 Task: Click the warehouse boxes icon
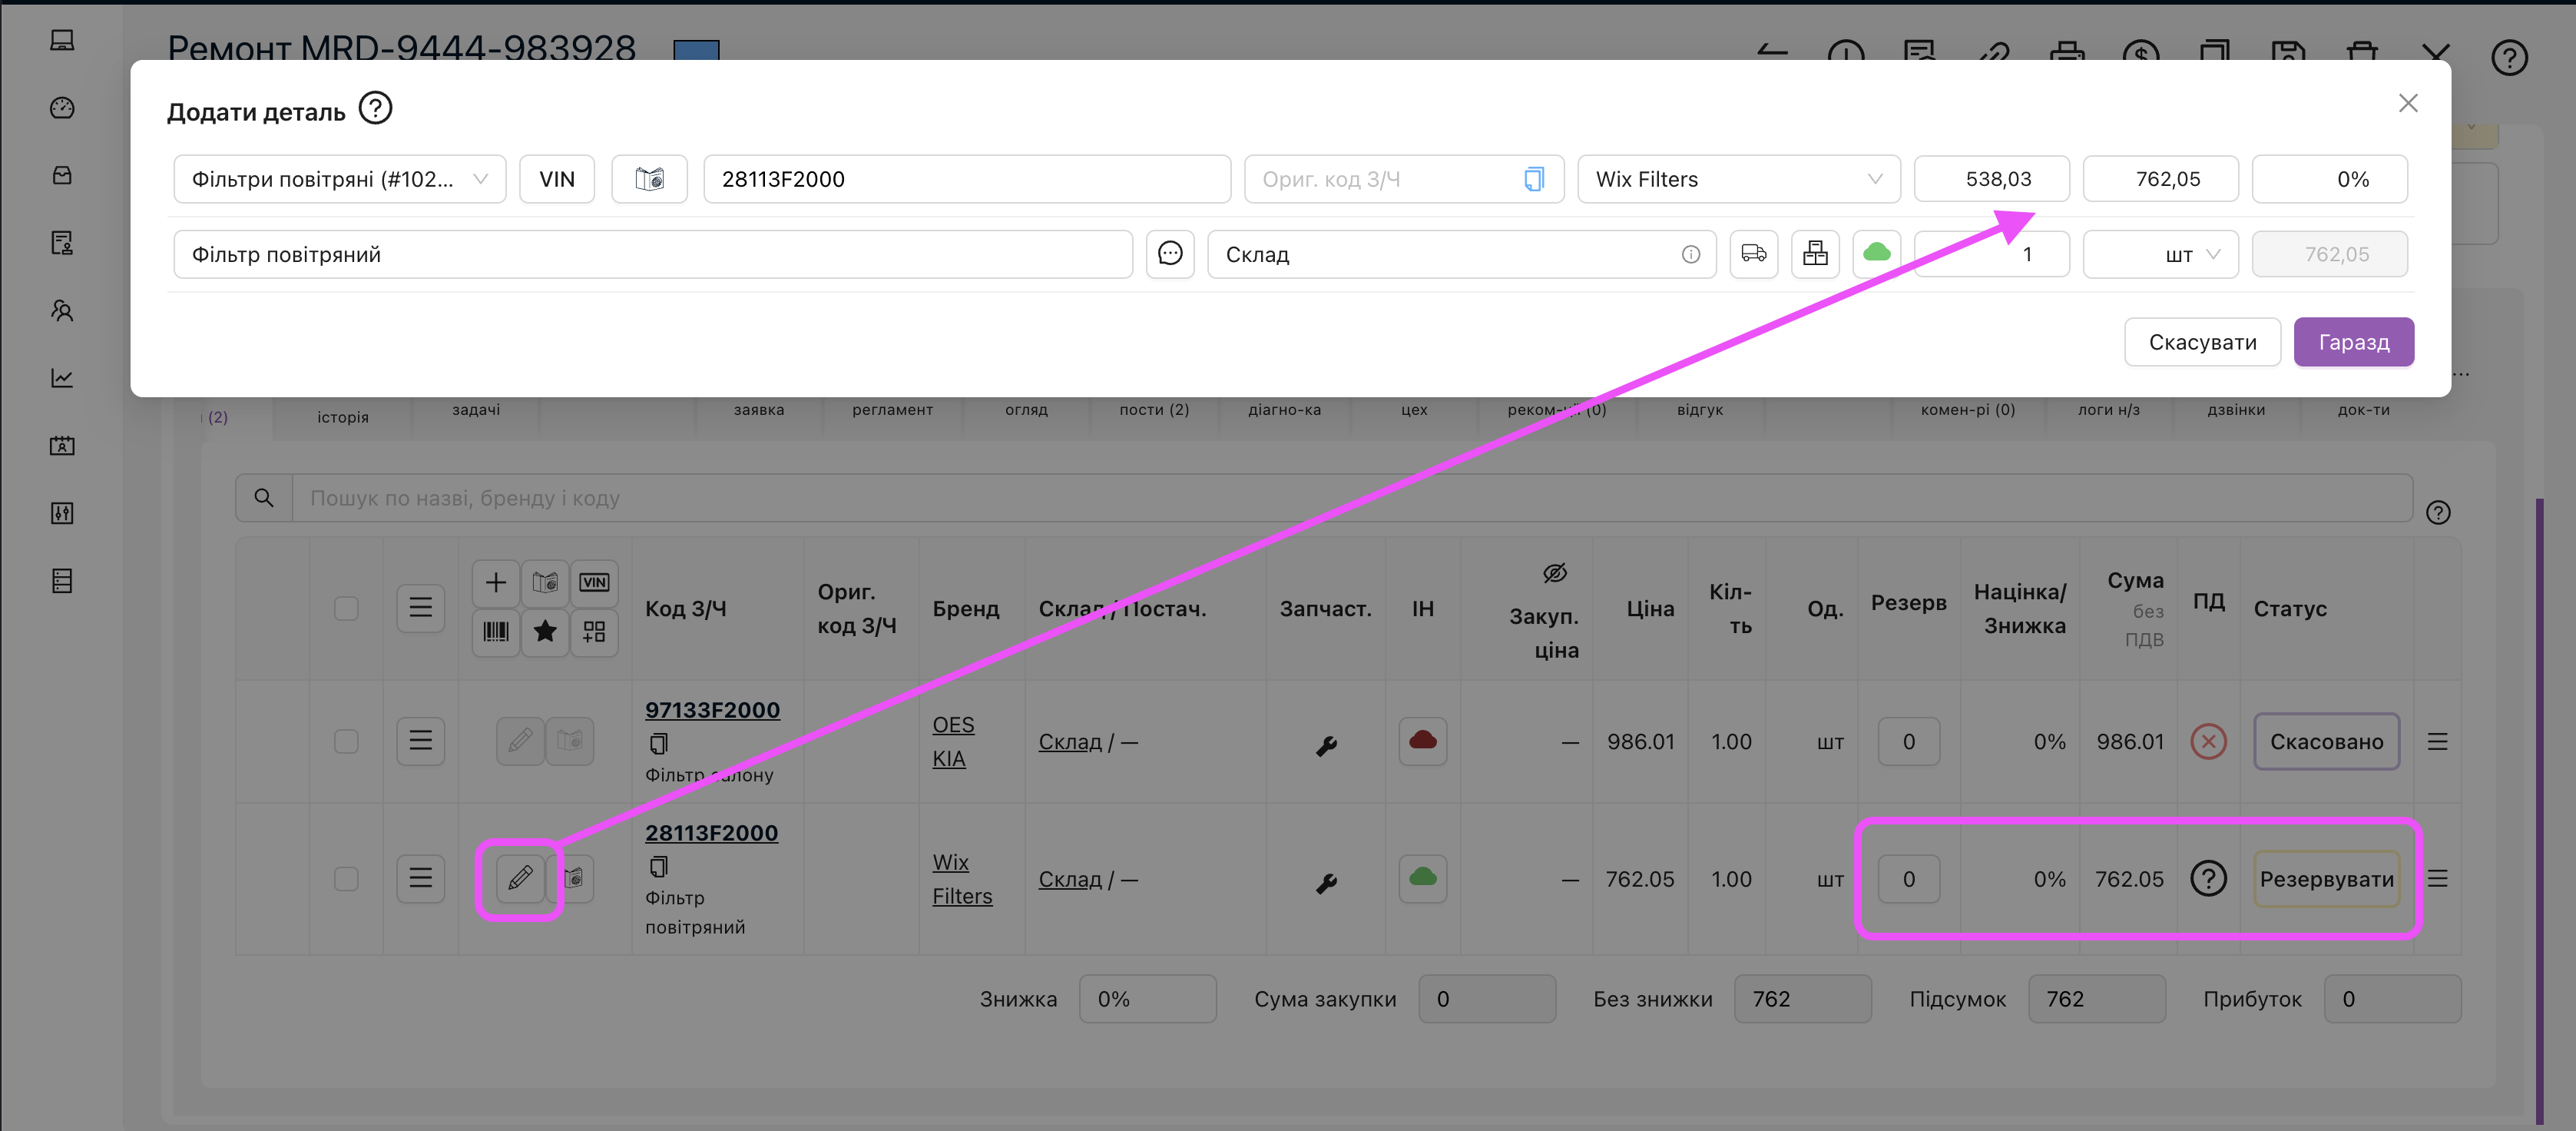click(x=1814, y=254)
